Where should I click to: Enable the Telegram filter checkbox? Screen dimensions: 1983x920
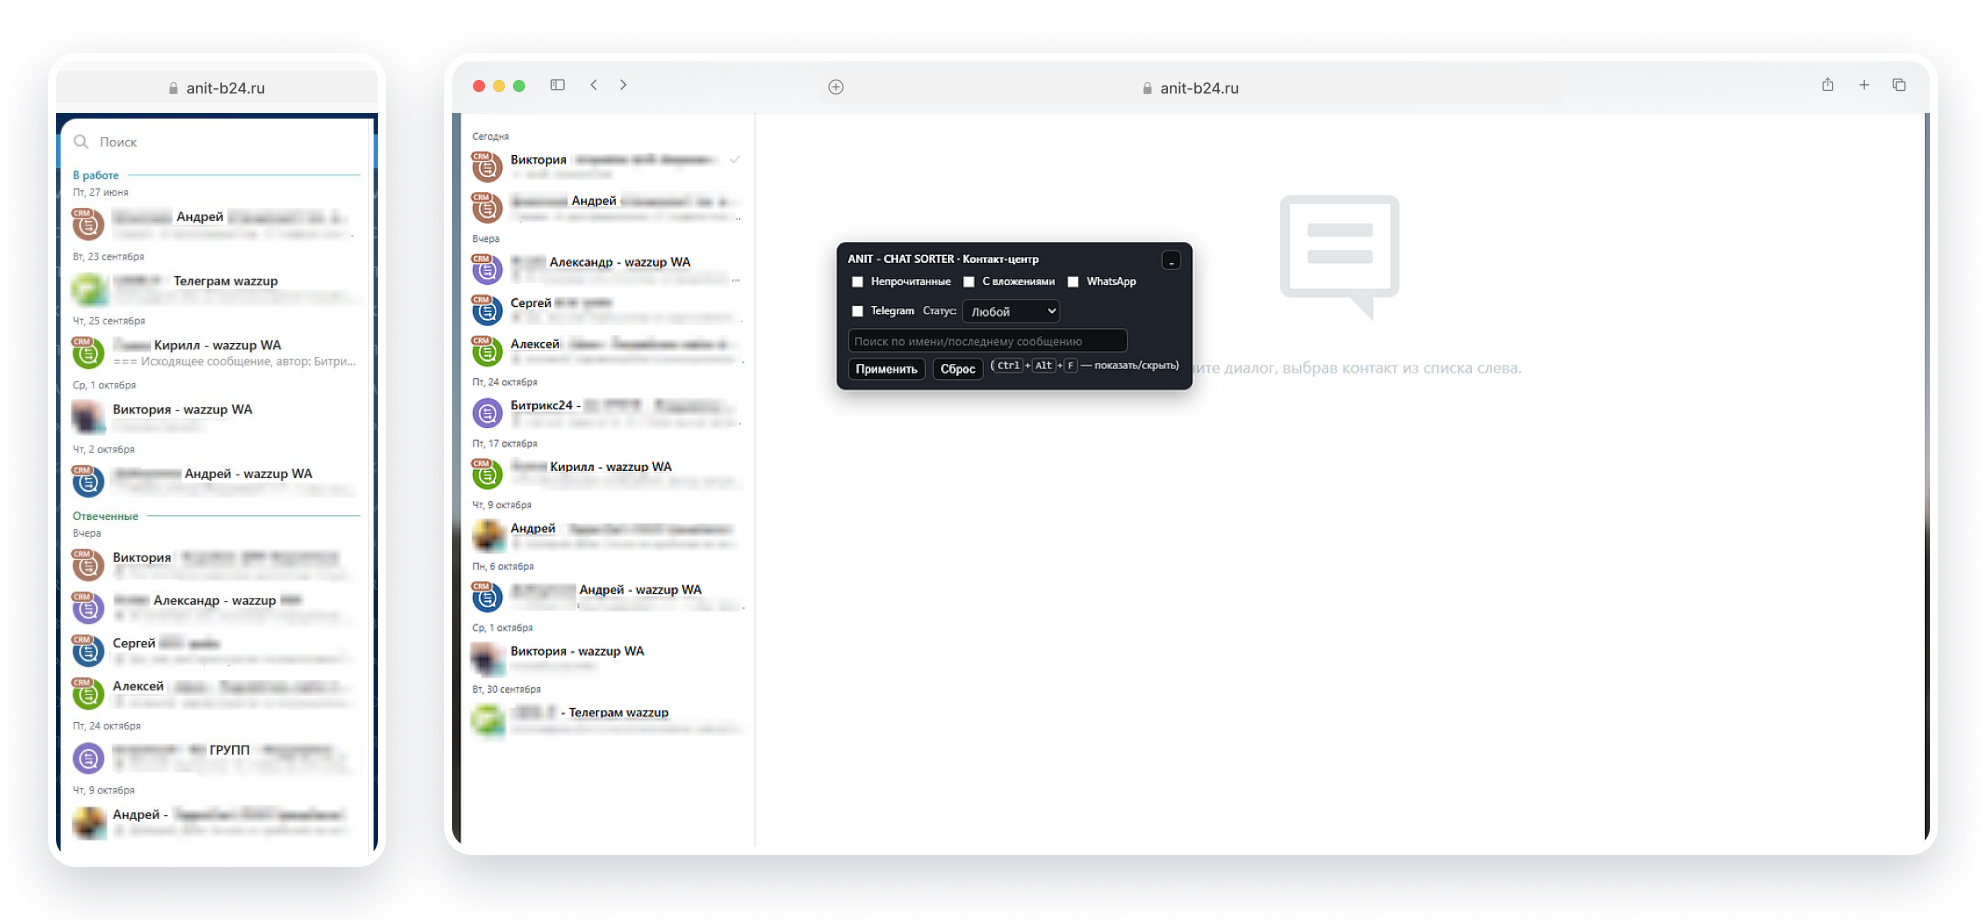(x=857, y=312)
